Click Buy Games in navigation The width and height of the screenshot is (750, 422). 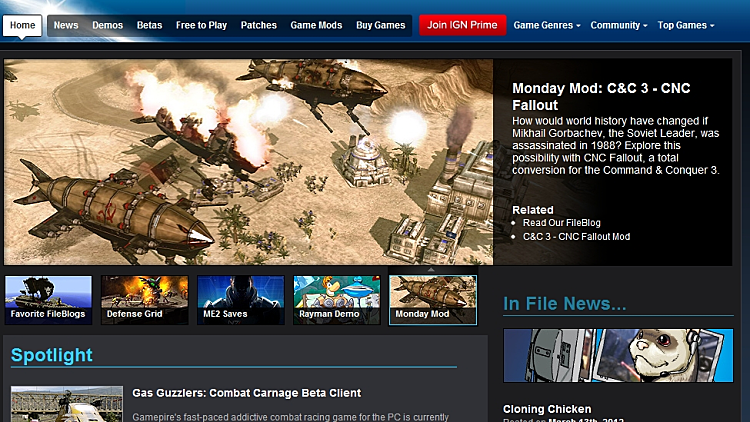pyautogui.click(x=380, y=25)
